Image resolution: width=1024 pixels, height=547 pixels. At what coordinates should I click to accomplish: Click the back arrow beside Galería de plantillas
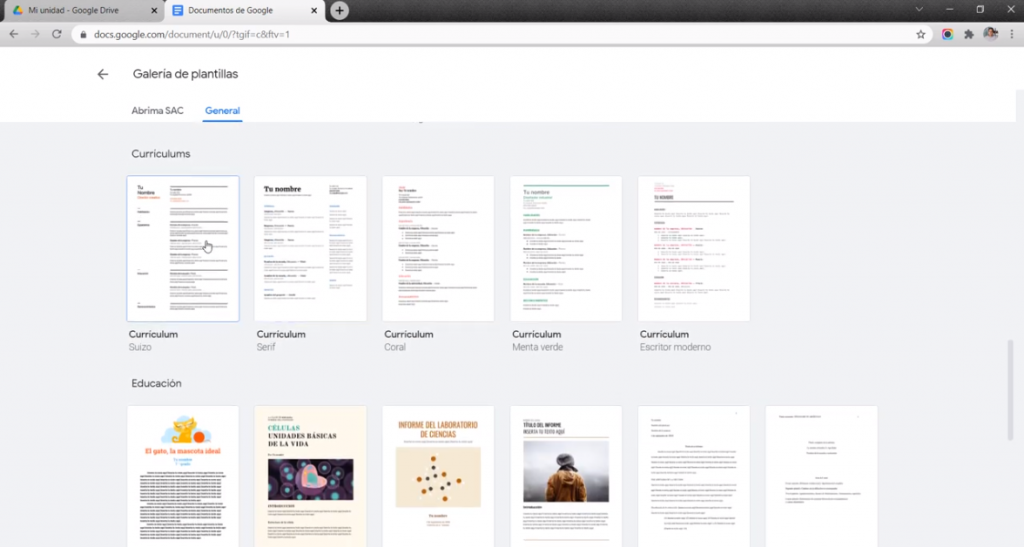(x=102, y=74)
